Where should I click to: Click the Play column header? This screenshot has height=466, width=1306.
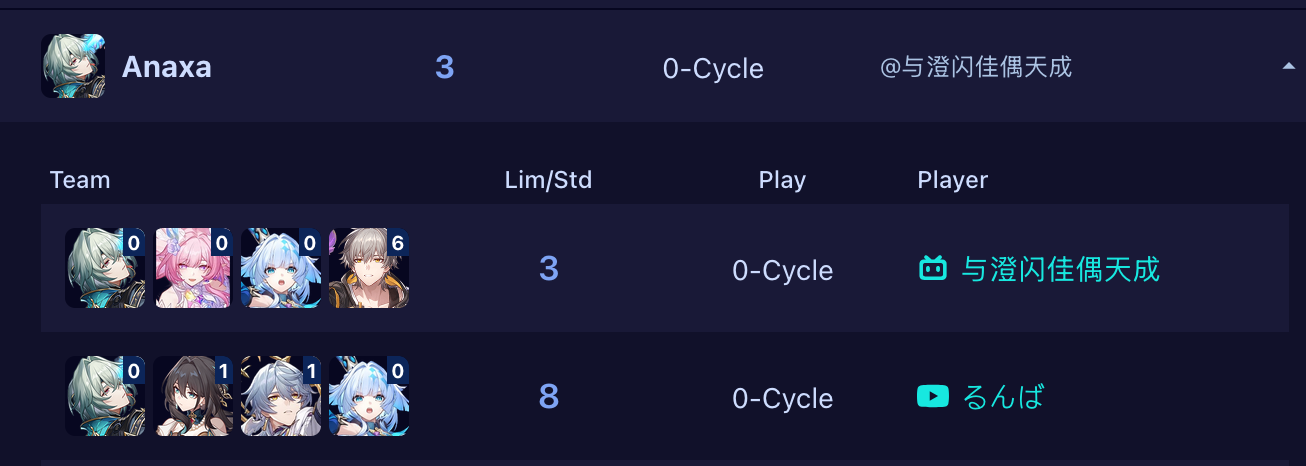click(x=782, y=180)
